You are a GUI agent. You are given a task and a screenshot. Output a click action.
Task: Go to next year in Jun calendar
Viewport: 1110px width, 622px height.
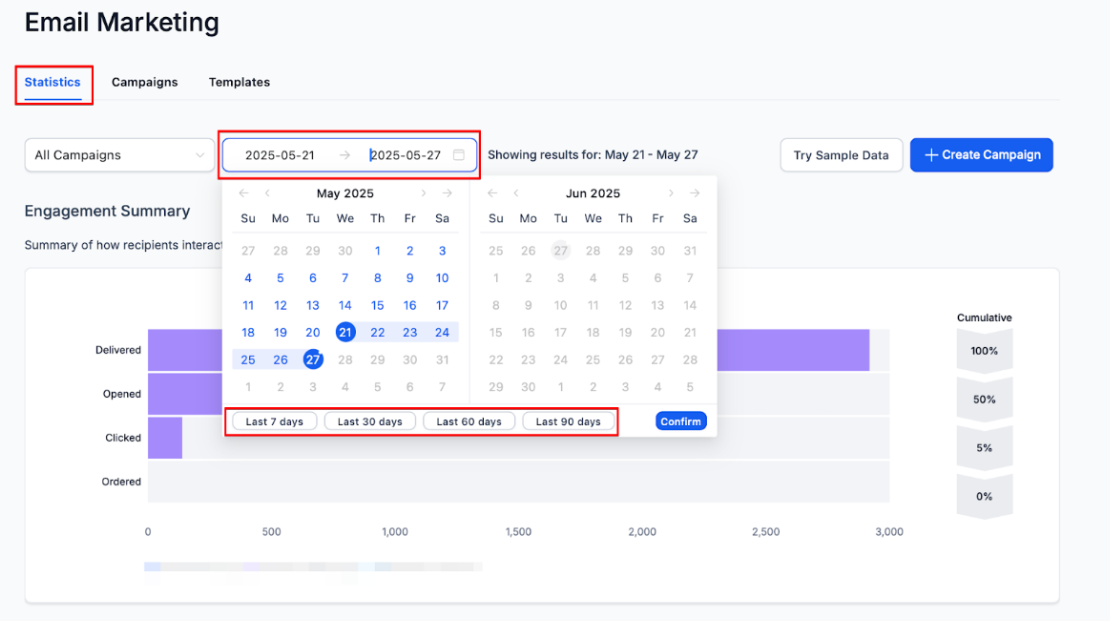694,194
